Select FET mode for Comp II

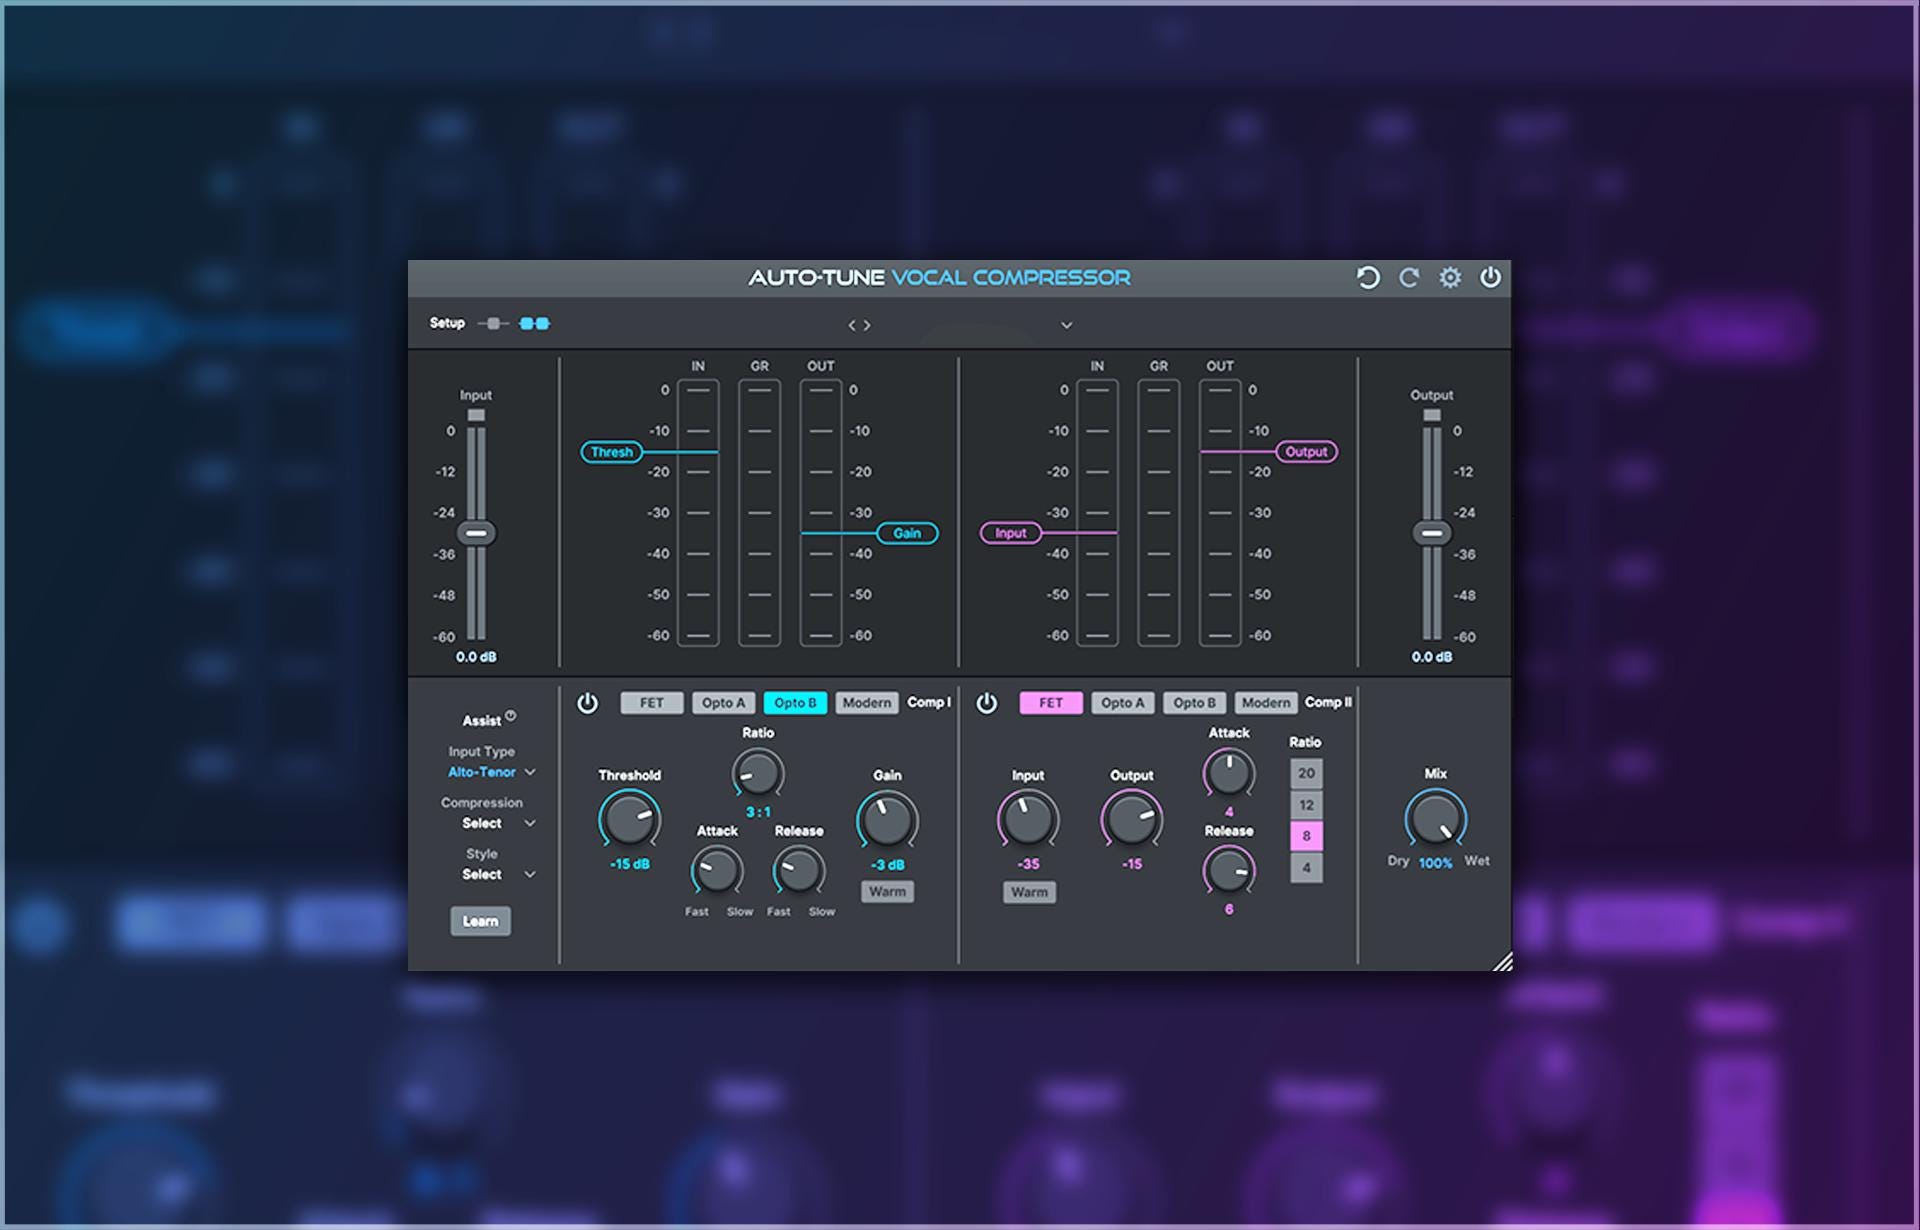pos(1051,703)
